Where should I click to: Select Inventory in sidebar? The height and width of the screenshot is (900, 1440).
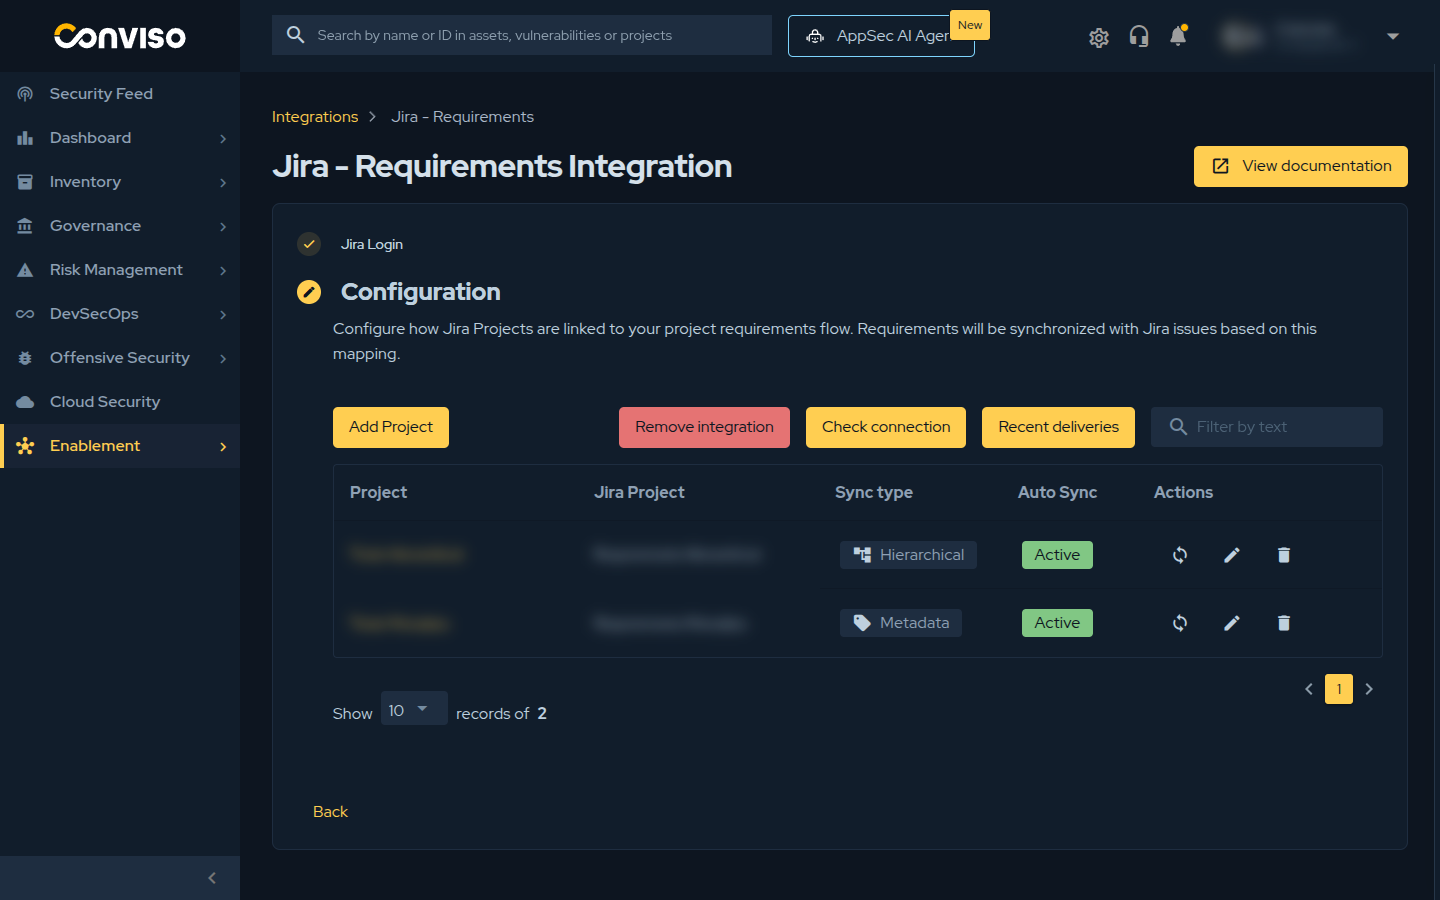coord(120,182)
